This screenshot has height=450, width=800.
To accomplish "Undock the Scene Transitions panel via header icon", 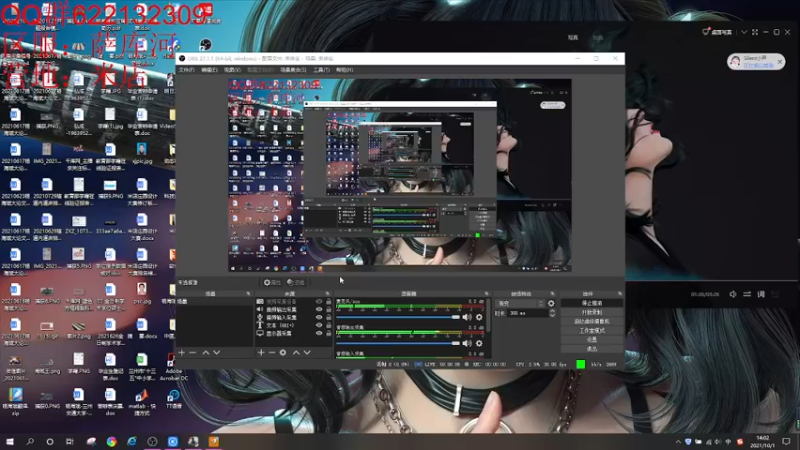I will click(552, 294).
